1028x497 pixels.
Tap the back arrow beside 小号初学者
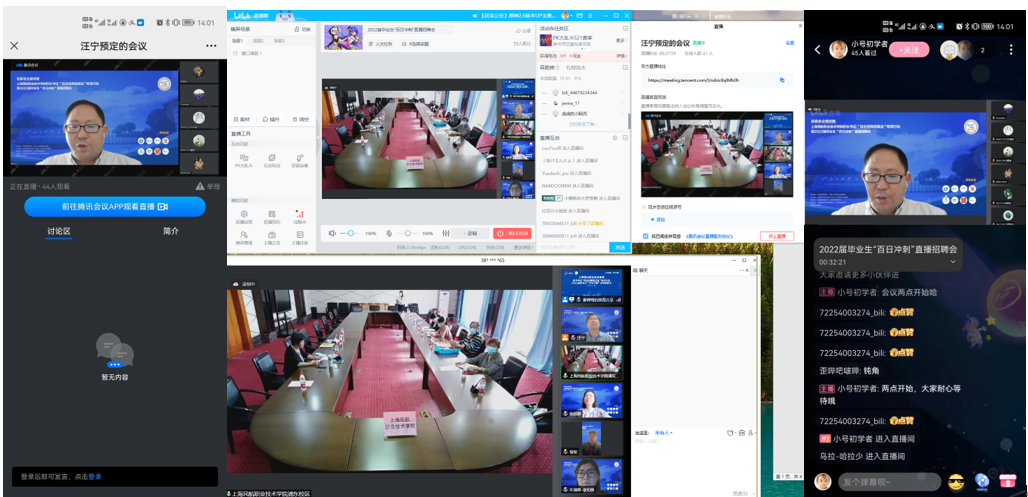[x=817, y=49]
